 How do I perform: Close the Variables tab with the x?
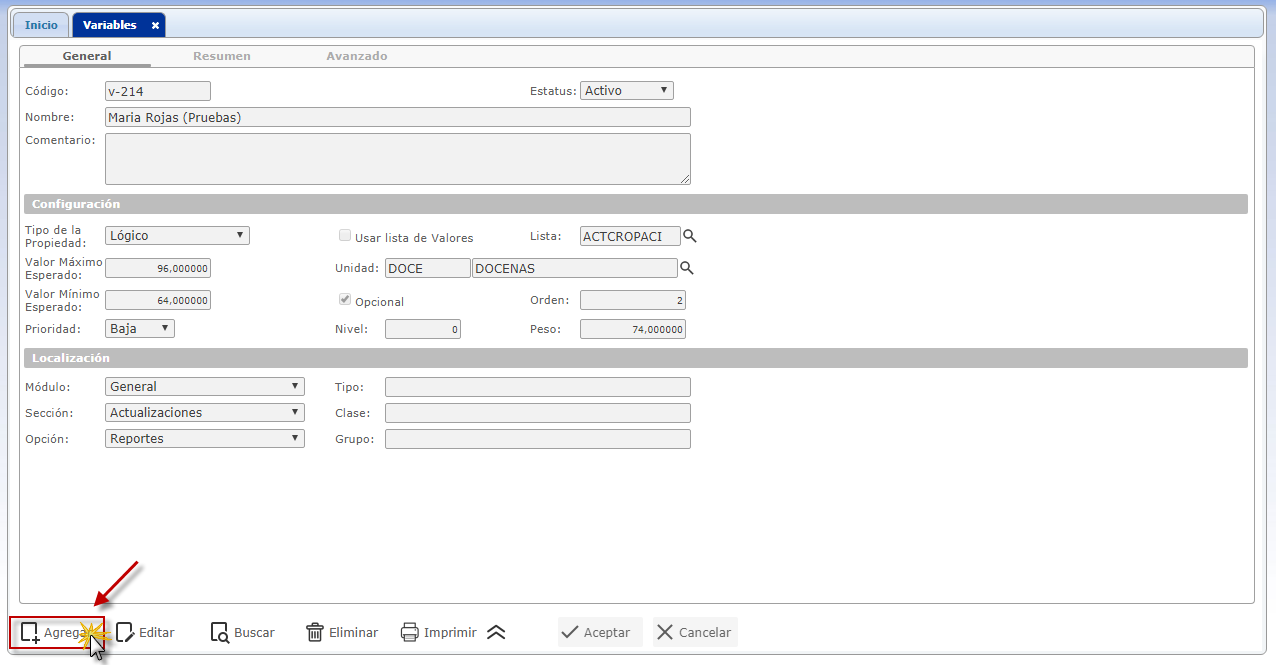pos(155,25)
